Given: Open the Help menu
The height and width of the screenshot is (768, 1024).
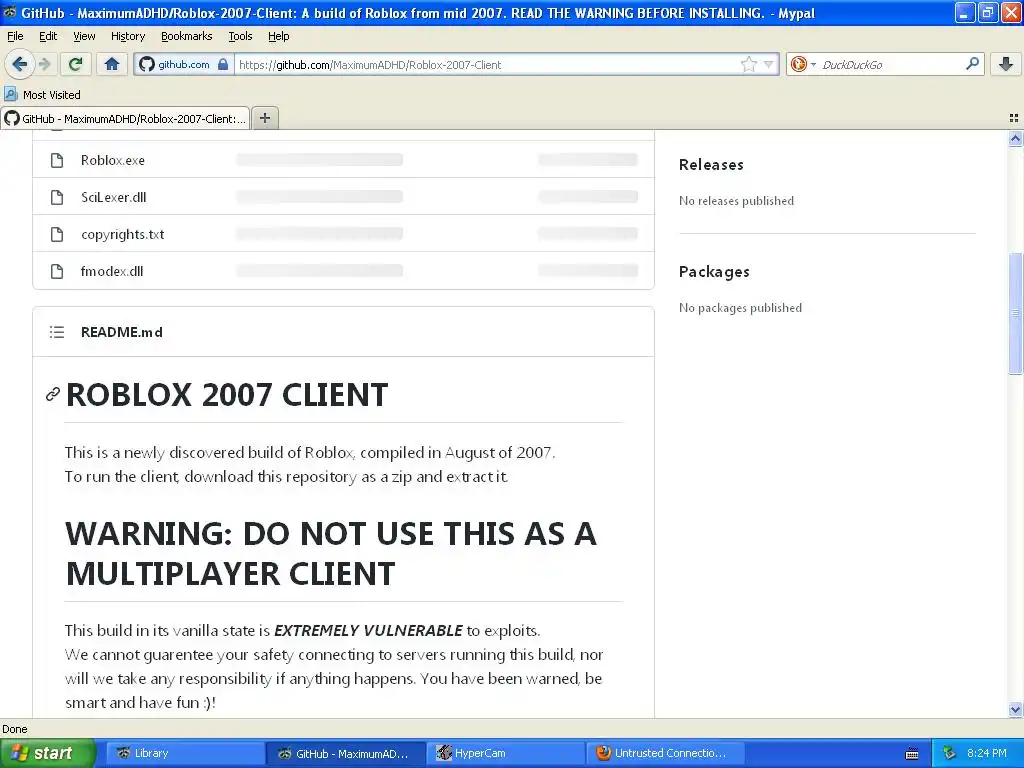Looking at the screenshot, I should point(279,37).
